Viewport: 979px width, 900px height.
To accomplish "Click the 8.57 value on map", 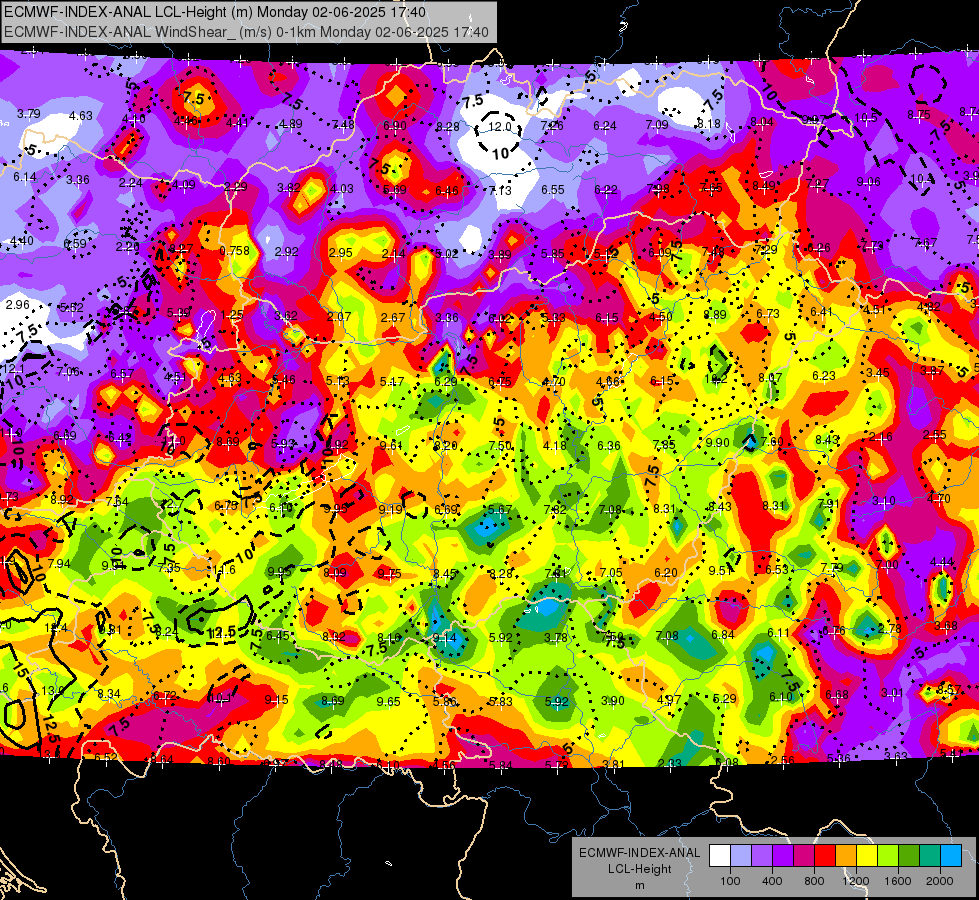I will 949,690.
